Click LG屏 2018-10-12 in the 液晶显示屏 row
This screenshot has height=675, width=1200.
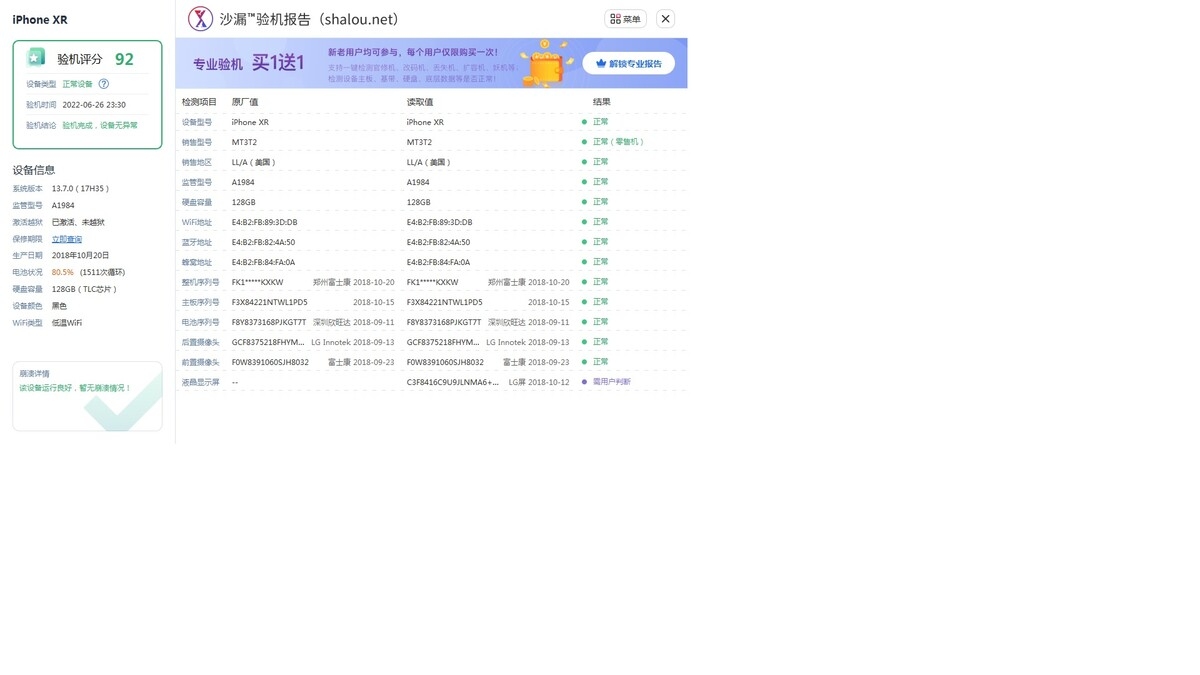(539, 382)
